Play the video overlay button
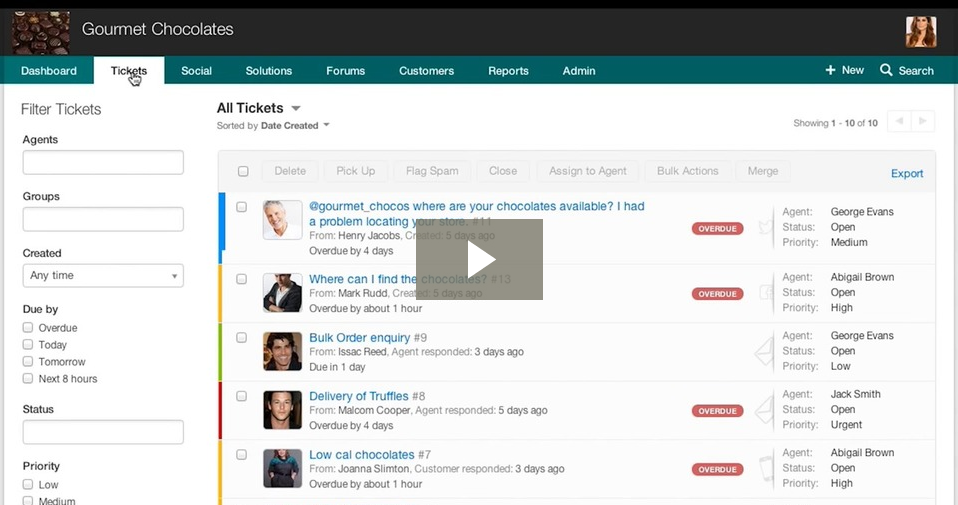The image size is (958, 505). tap(480, 260)
